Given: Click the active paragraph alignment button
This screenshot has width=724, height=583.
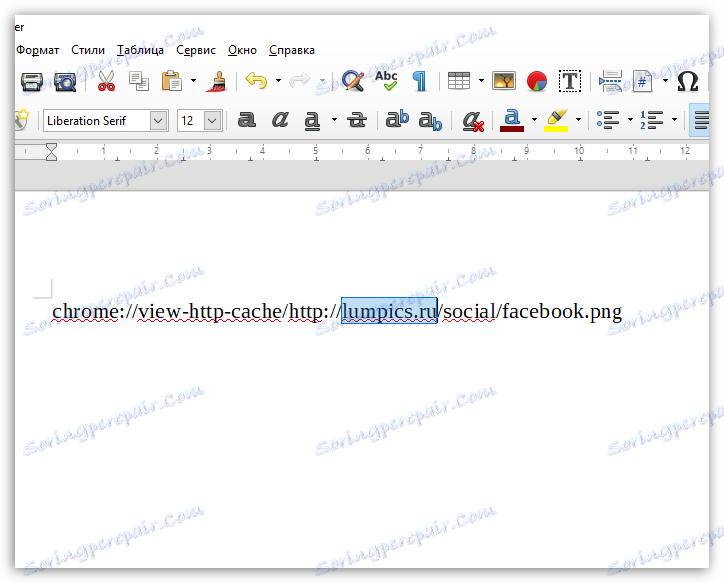Looking at the screenshot, I should click(700, 120).
